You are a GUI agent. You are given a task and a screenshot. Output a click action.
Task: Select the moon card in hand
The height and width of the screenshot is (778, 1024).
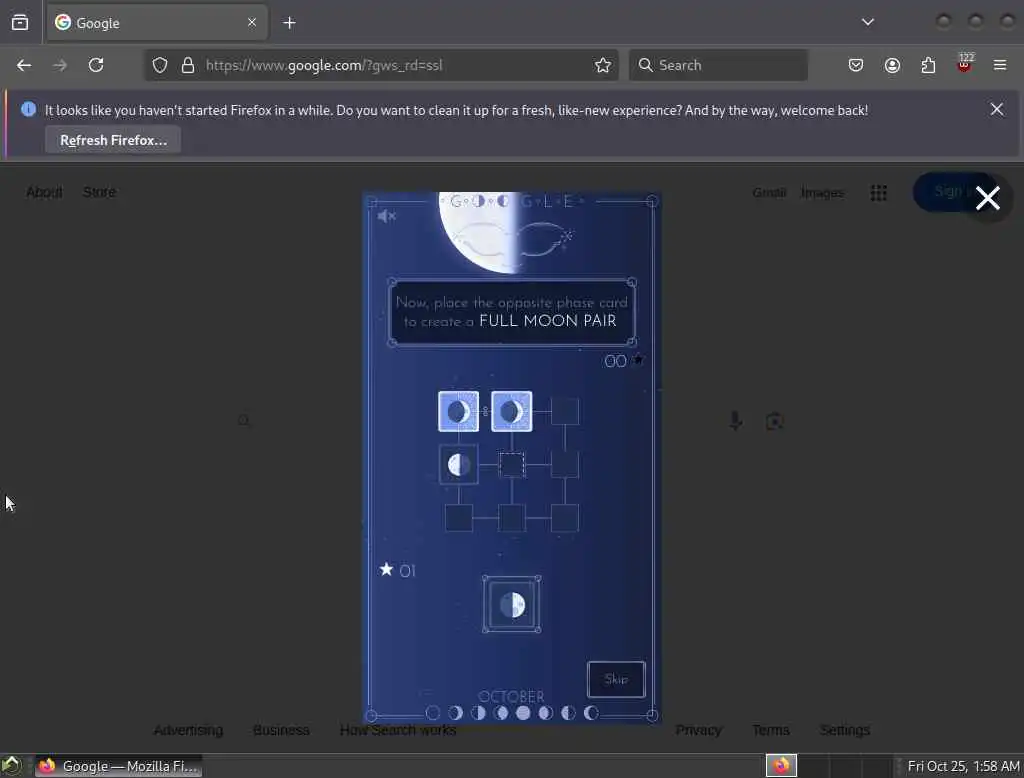click(x=511, y=604)
